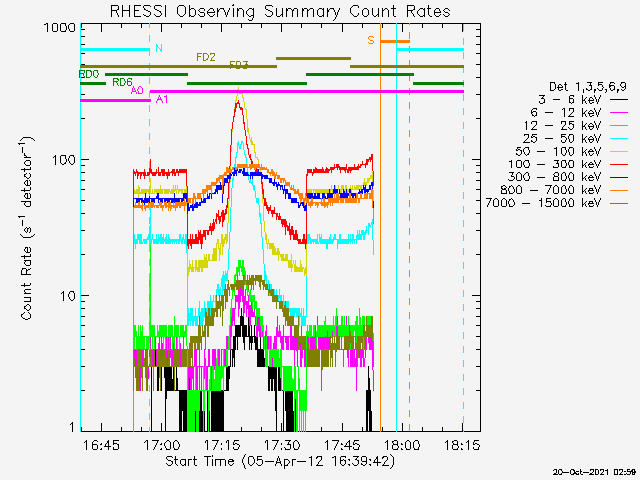Screen dimensions: 640x480
Task: Click the timestamp '20-Oct-2021 02:59'
Action: point(595,472)
